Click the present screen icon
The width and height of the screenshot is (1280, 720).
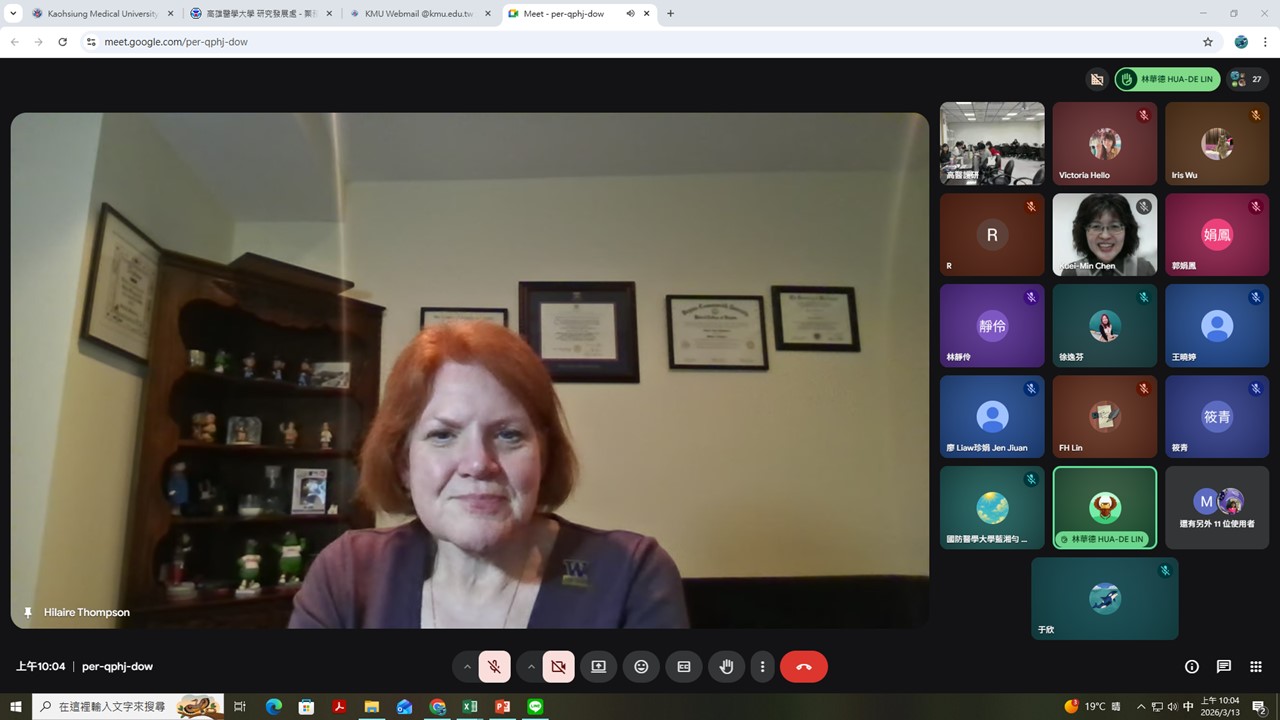tap(598, 667)
